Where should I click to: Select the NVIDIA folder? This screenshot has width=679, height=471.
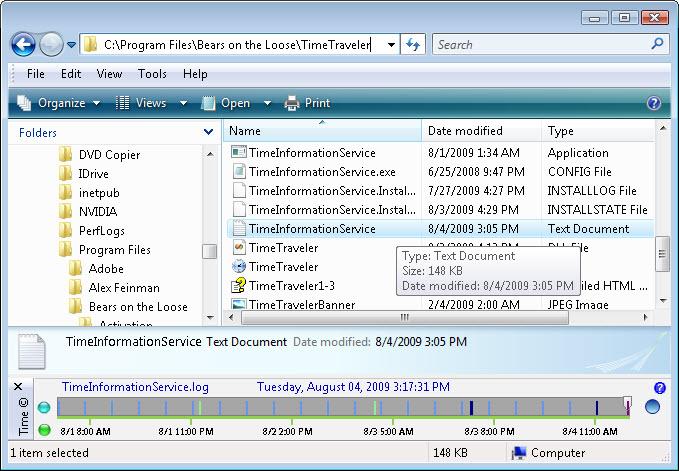click(88, 212)
